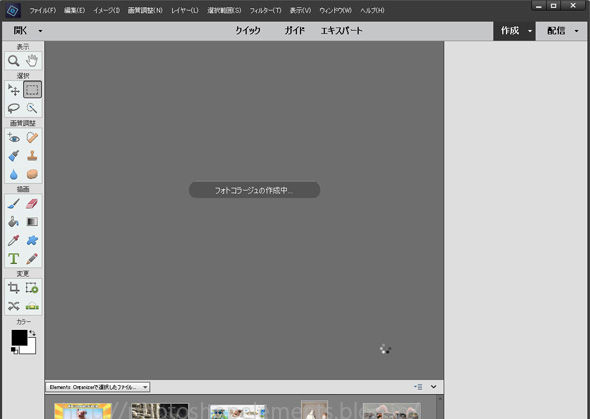Open the 選択範囲(S) menu

(x=224, y=11)
